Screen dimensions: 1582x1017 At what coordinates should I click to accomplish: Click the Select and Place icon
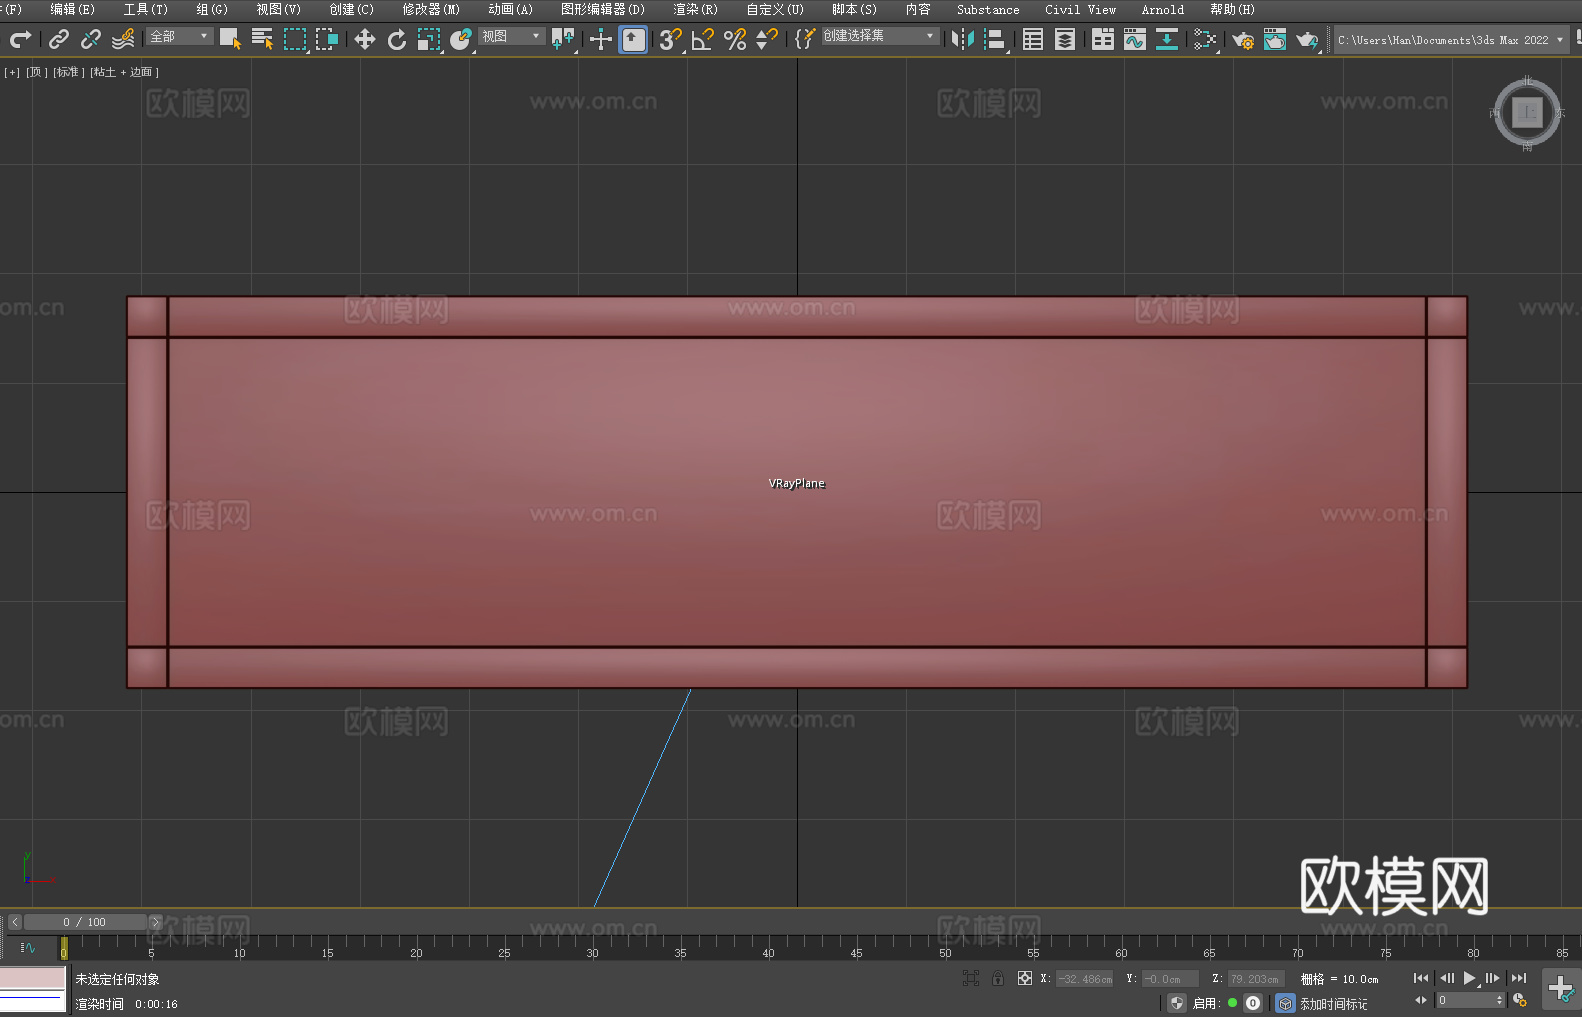click(x=461, y=39)
